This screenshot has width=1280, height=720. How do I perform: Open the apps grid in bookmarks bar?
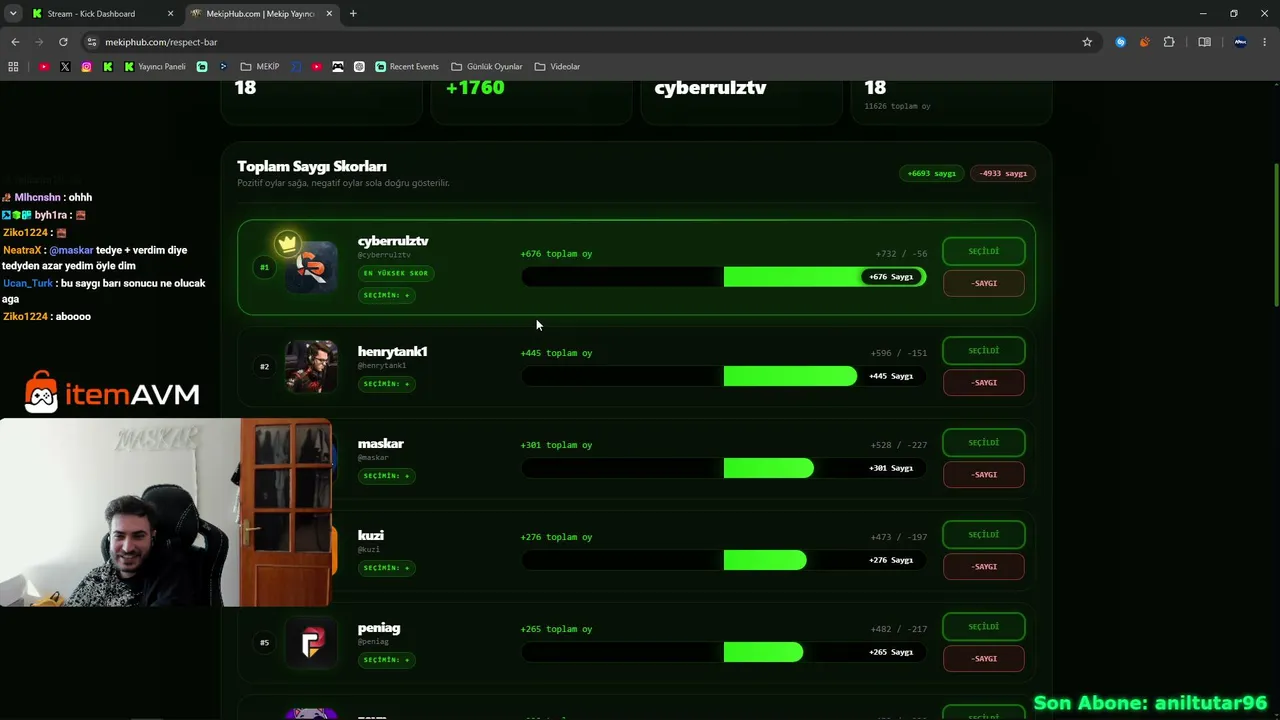click(x=13, y=67)
